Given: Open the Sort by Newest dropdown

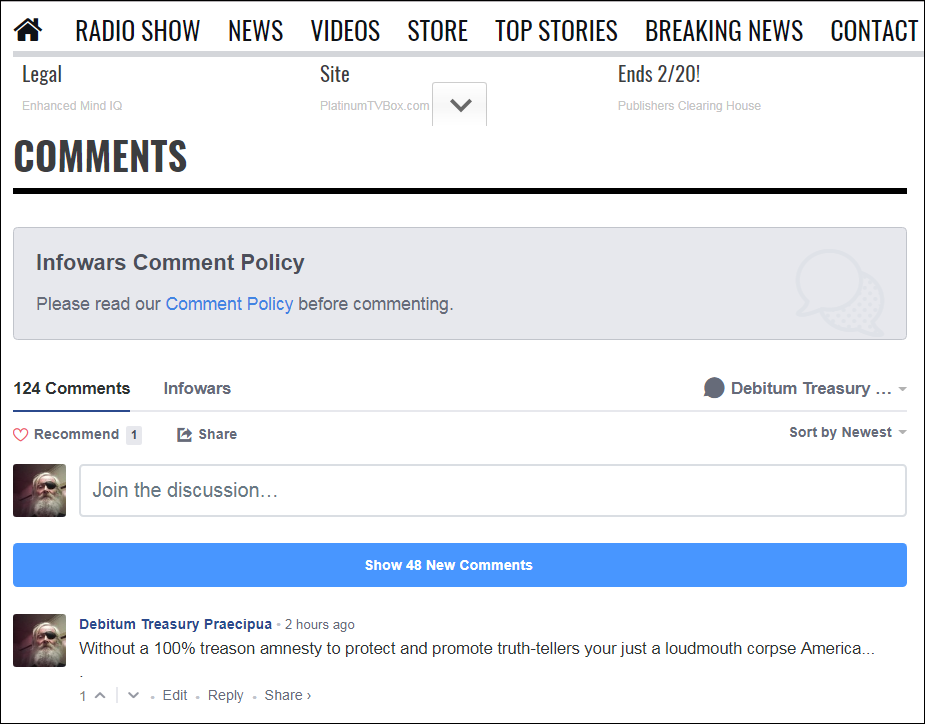Looking at the screenshot, I should [847, 433].
